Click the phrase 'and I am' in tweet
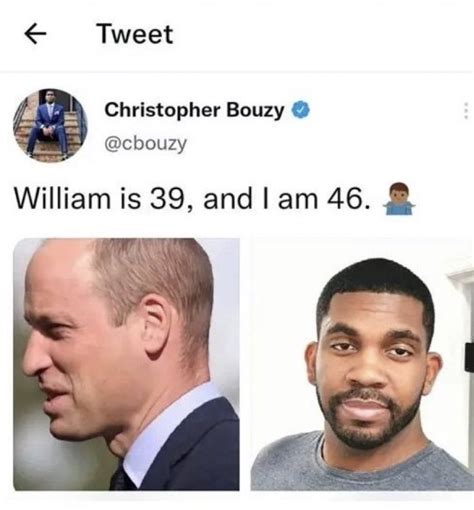Image resolution: width=474 pixels, height=510 pixels. (260, 199)
